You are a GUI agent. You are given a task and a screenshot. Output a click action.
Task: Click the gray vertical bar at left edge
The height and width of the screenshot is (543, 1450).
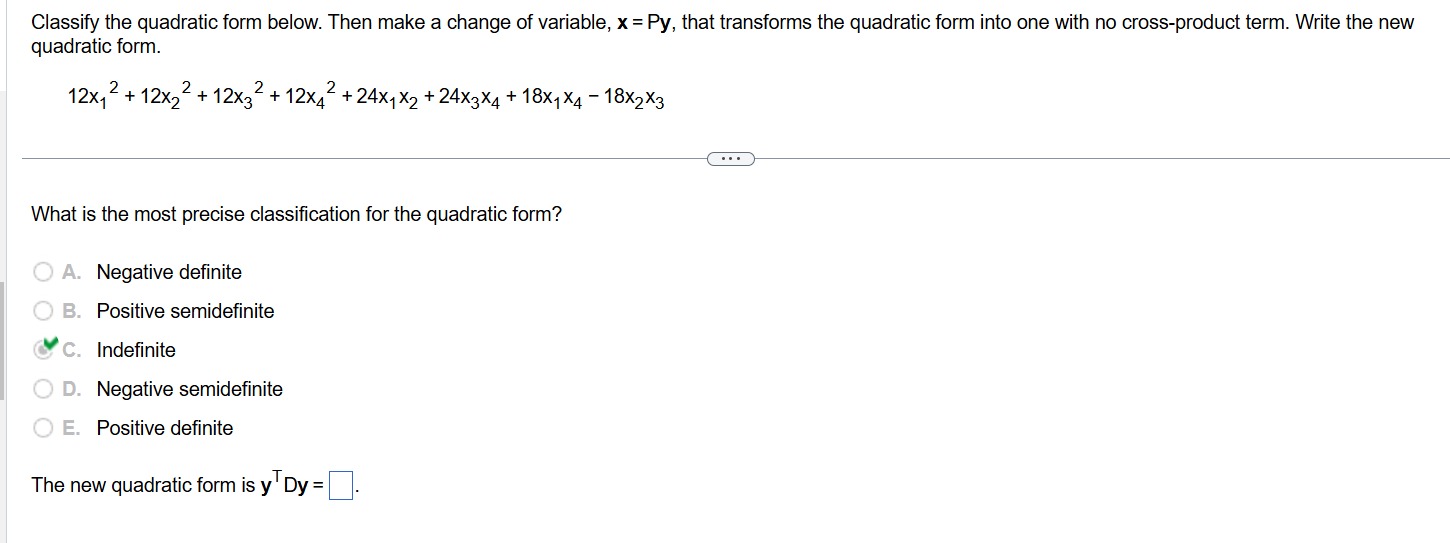click(x=3, y=340)
